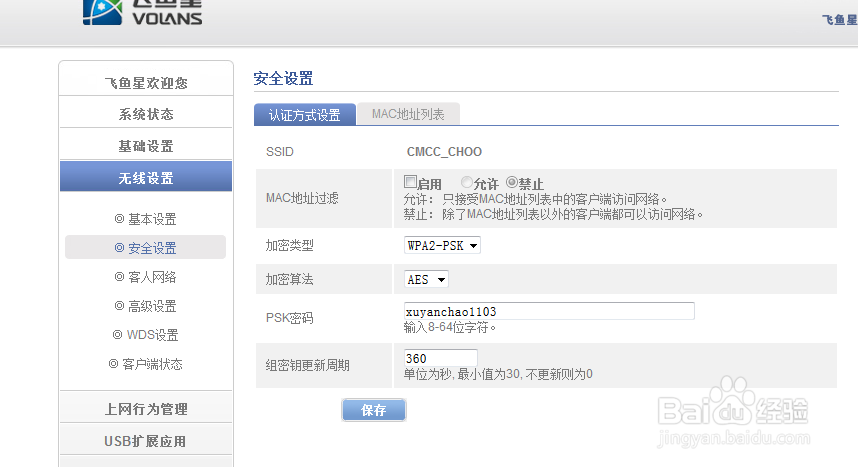This screenshot has height=467, width=858.
Task: Click the SSID label
Action: [x=280, y=152]
